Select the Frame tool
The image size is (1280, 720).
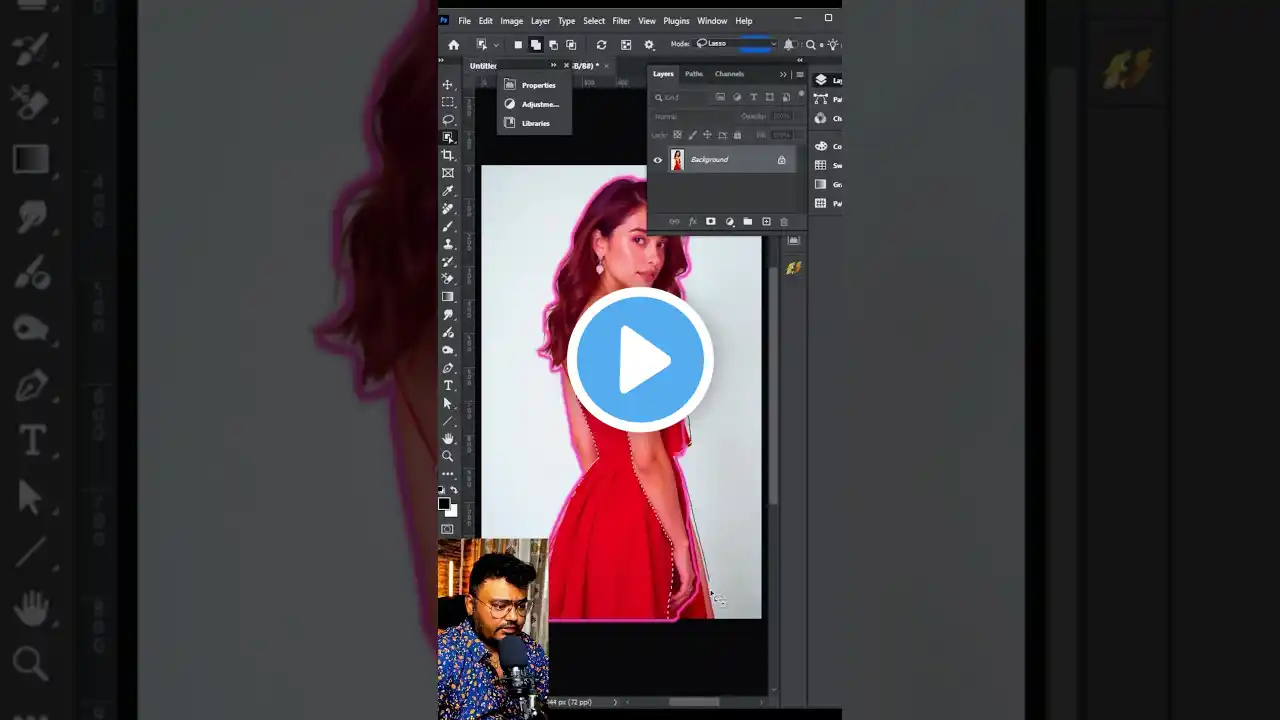[448, 173]
